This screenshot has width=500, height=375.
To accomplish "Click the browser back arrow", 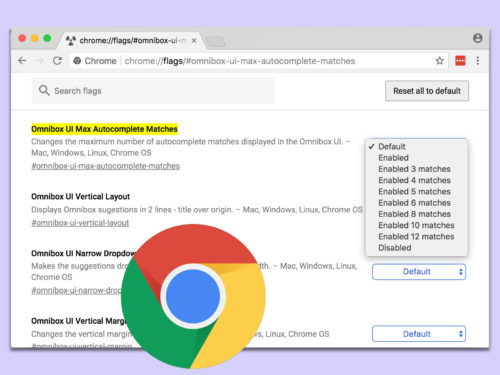I will pos(22,61).
